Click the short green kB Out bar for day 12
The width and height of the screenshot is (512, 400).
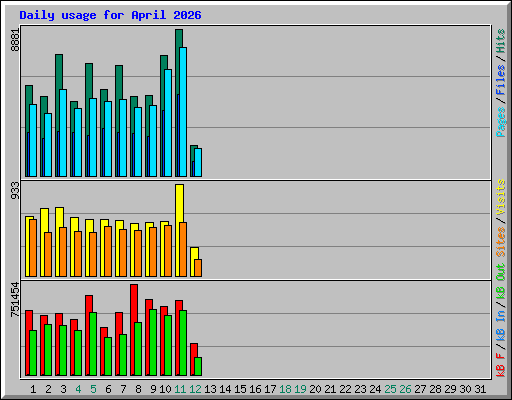click(x=198, y=367)
